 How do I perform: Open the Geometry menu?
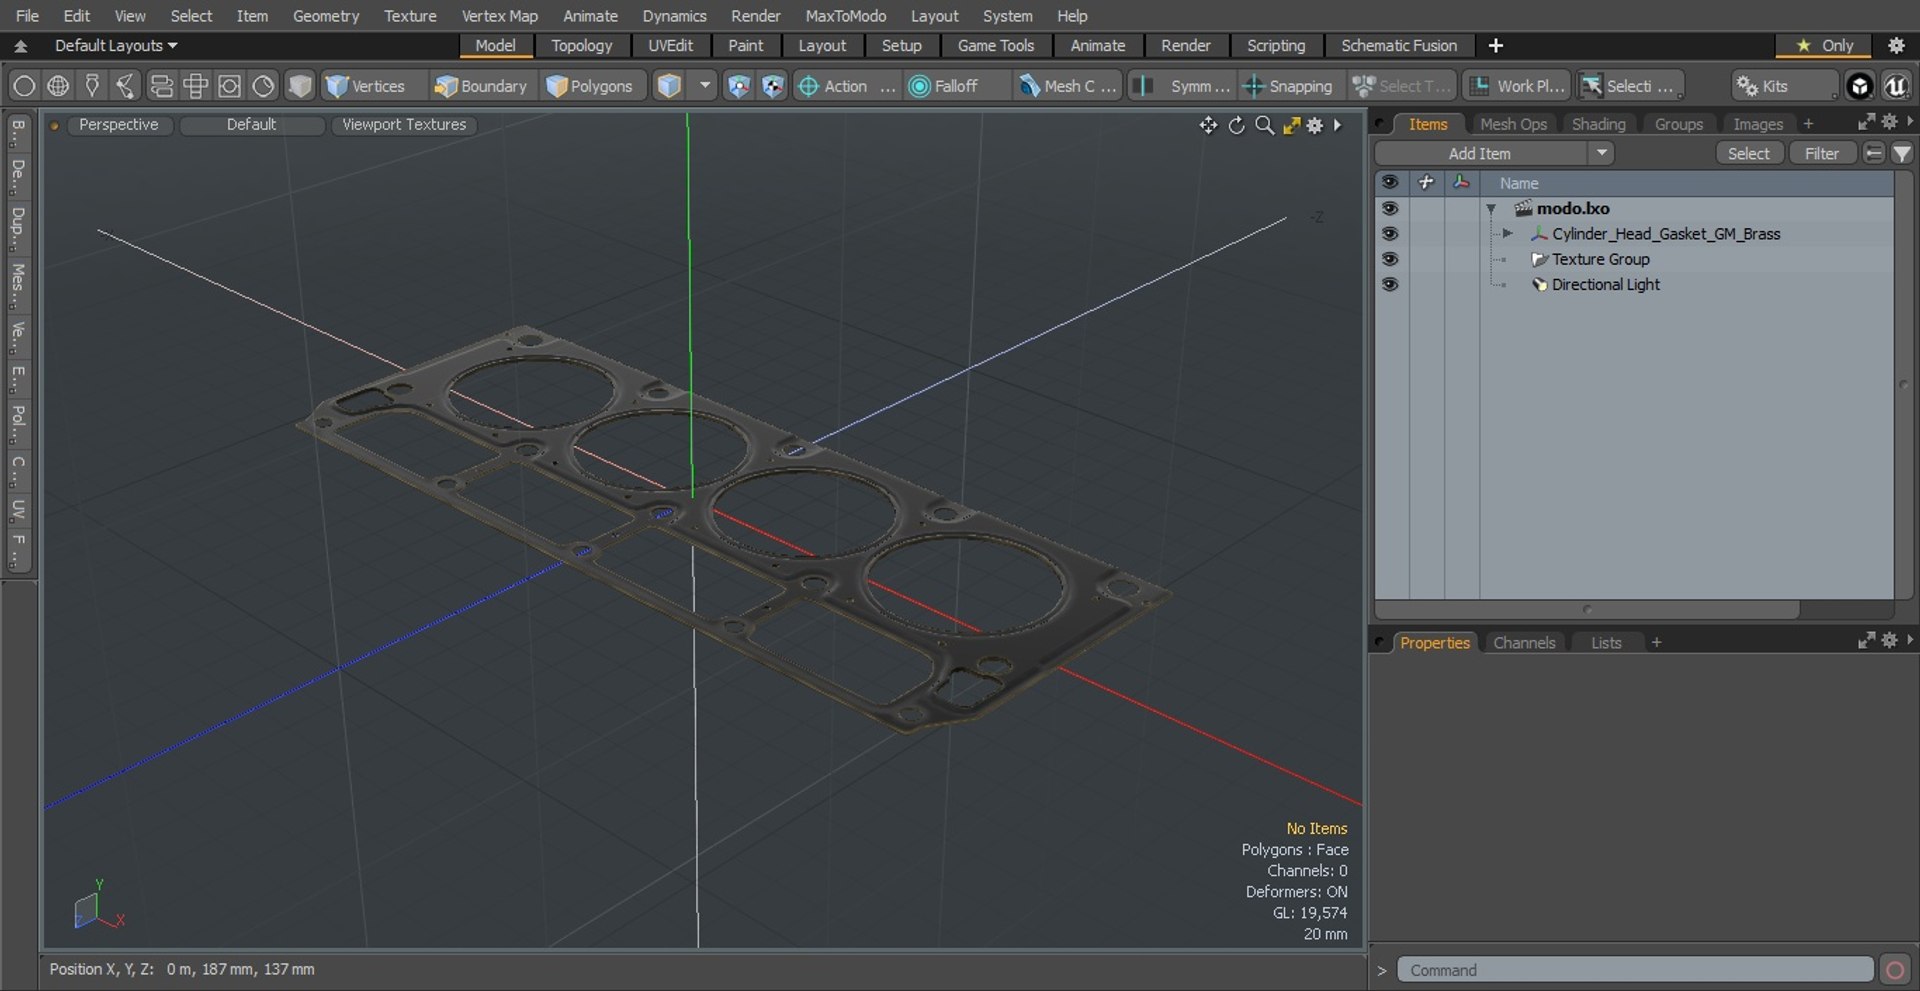click(x=325, y=16)
